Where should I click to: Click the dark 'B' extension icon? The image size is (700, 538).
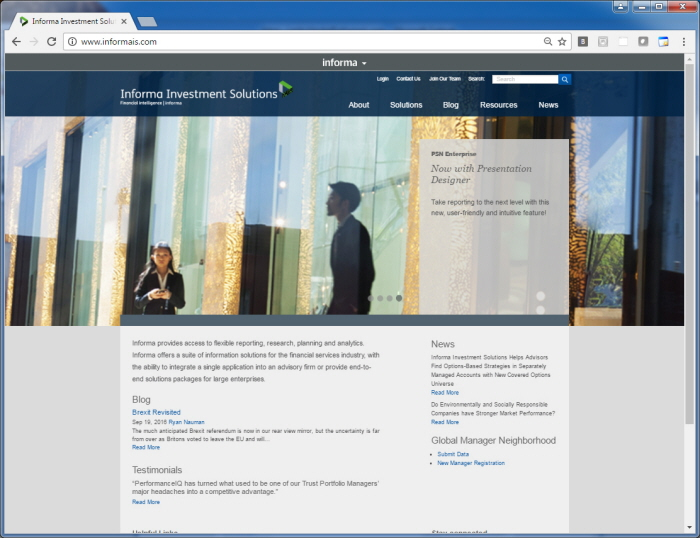point(583,42)
